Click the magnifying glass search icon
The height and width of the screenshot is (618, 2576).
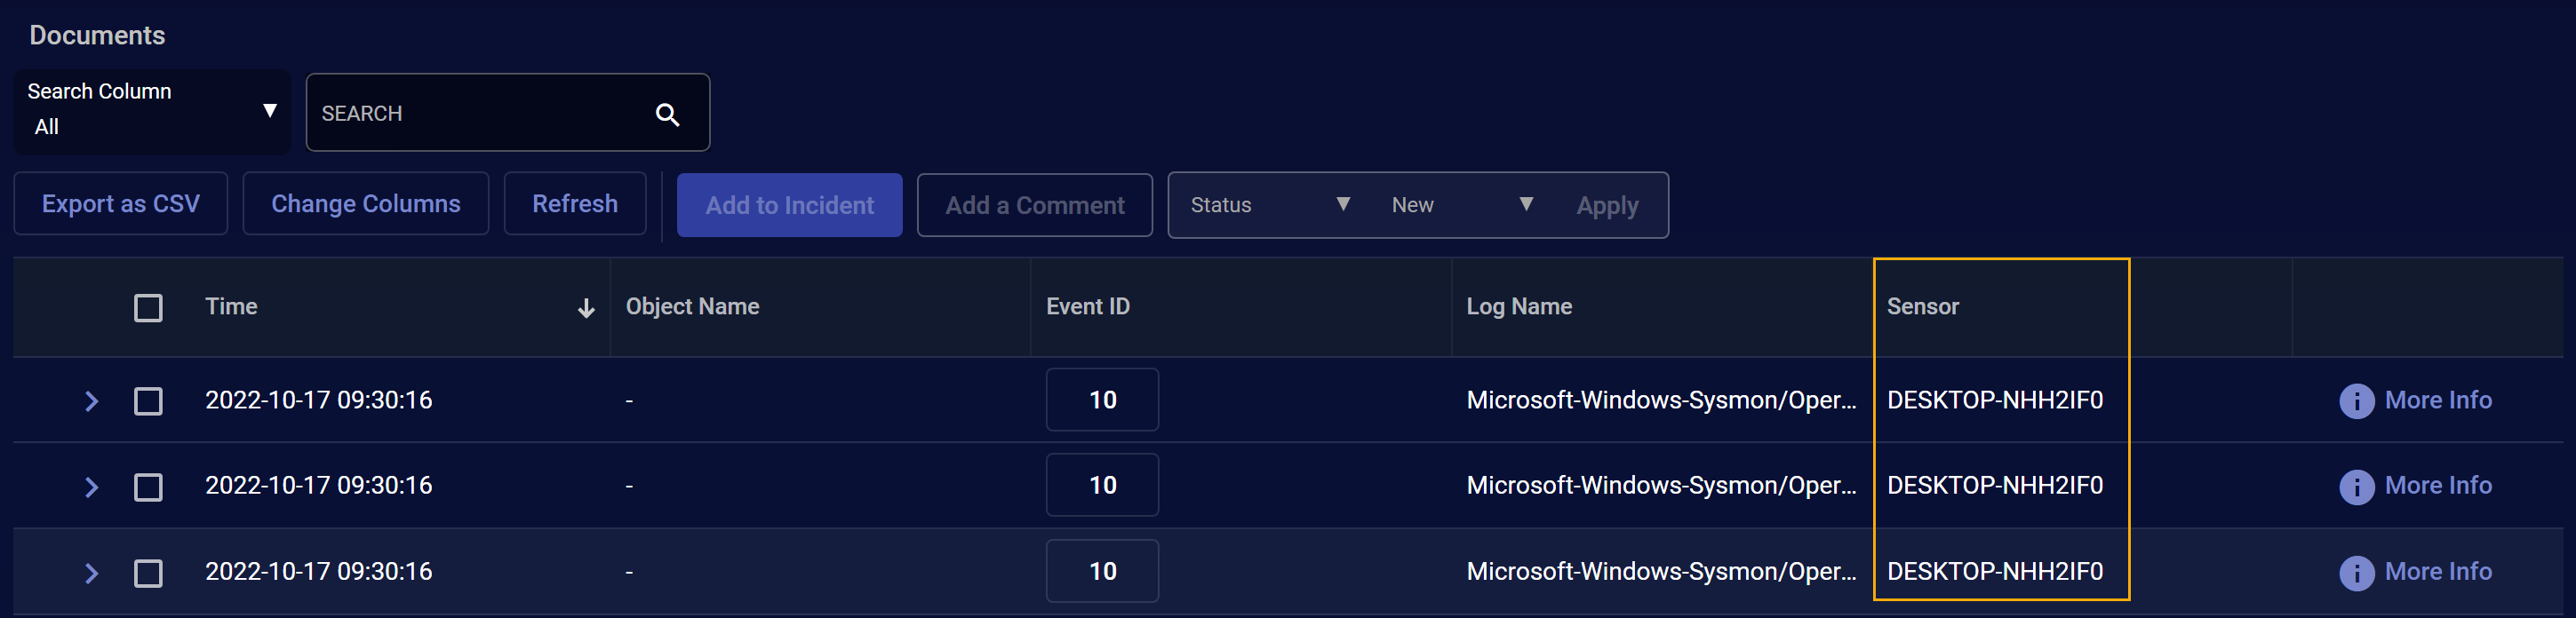[x=667, y=115]
